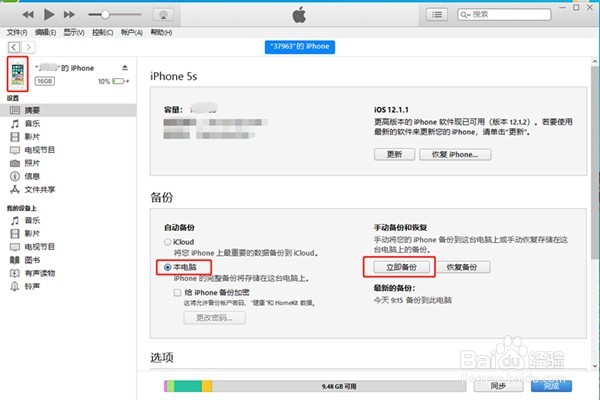Click the audiobook icon beside 有声读物
Screen dimensions: 600x400
click(15, 273)
